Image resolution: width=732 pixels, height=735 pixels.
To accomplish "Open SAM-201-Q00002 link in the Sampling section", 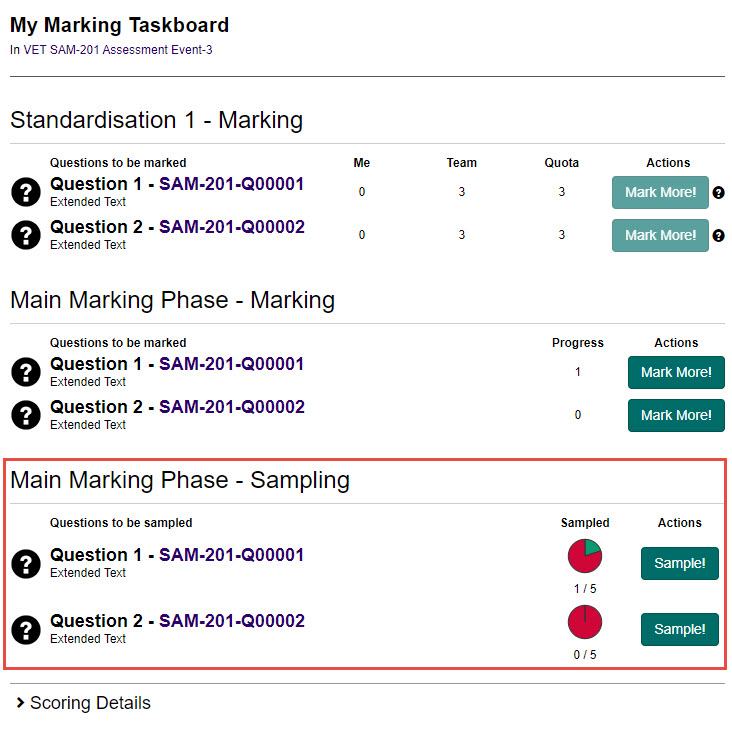I will click(231, 621).
